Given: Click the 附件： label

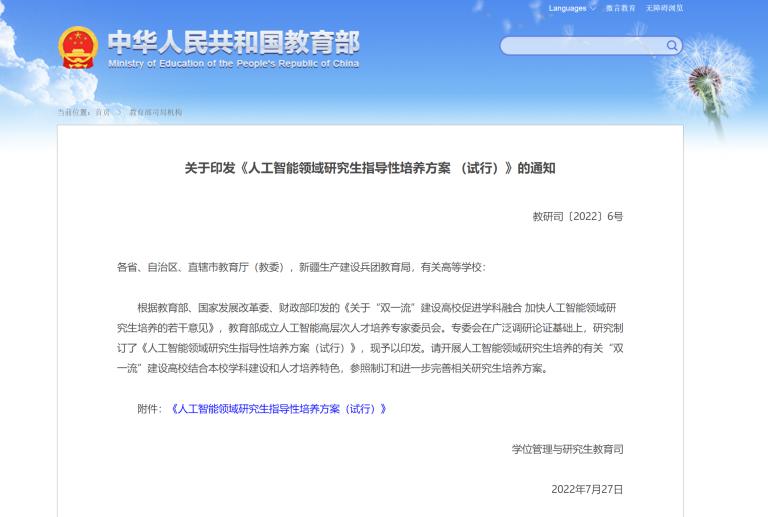Looking at the screenshot, I should click(149, 408).
